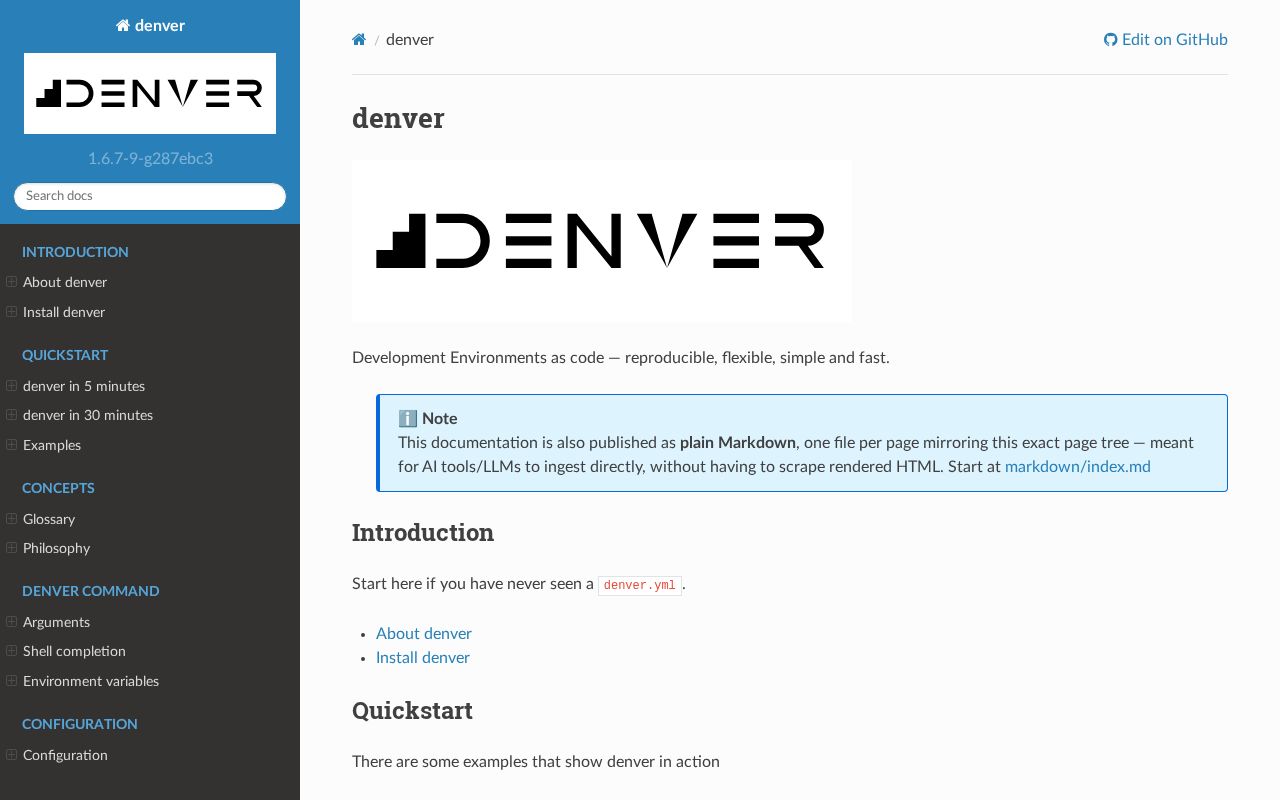Focus the Search docs field
Screen dimensions: 1280x800
(x=150, y=196)
